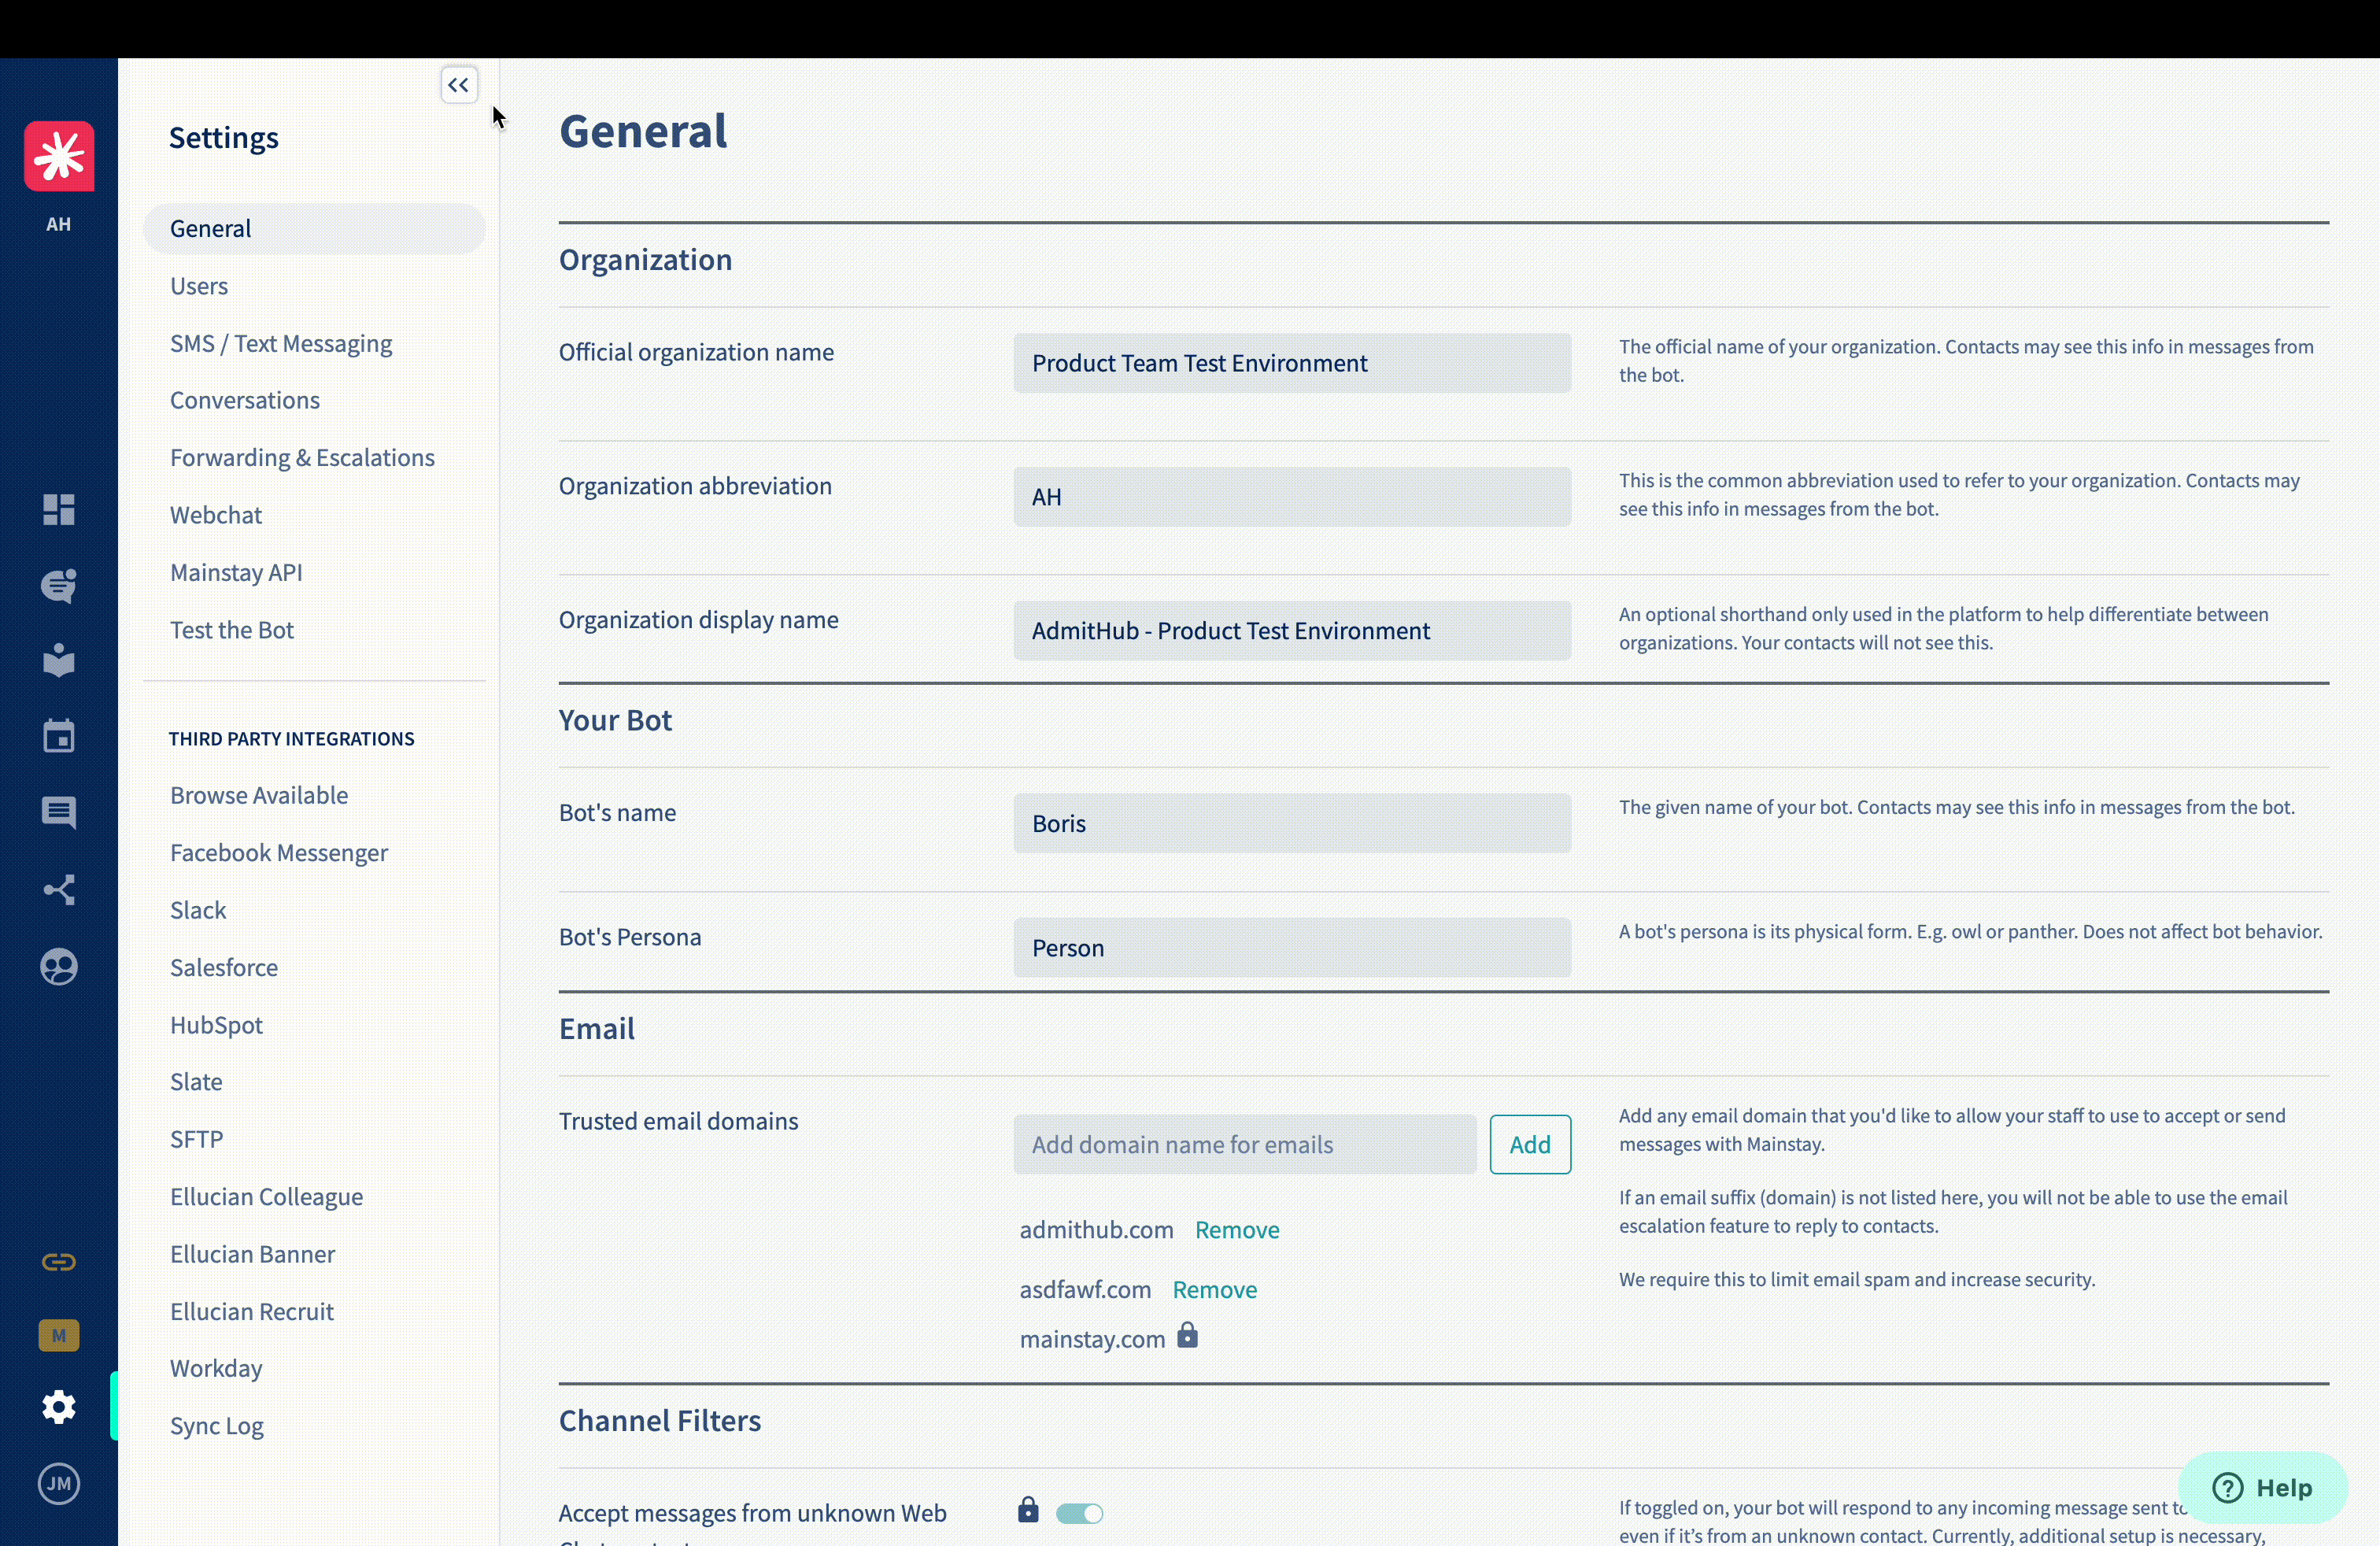Open the knowledge base reader icon

click(x=59, y=660)
